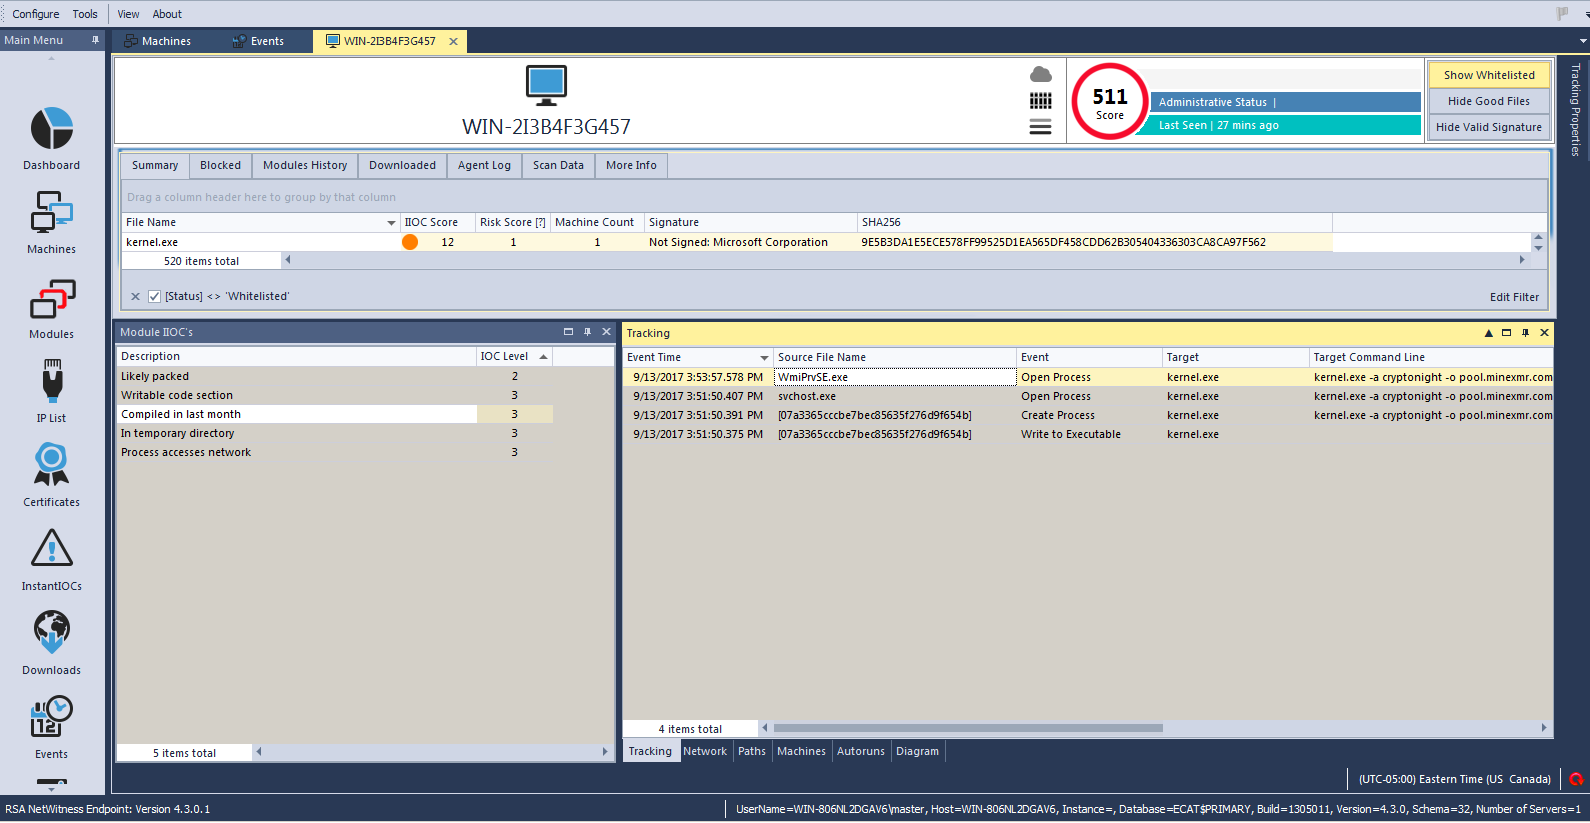Screen dimensions: 1590x823
Task: Open the Configure menu
Action: [36, 14]
